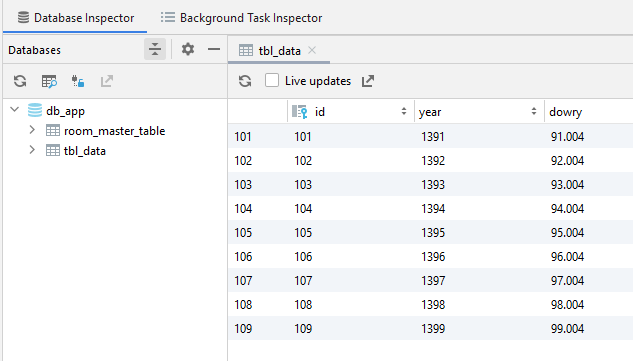Select dowry cell 98.004
This screenshot has width=633, height=361.
589,304
